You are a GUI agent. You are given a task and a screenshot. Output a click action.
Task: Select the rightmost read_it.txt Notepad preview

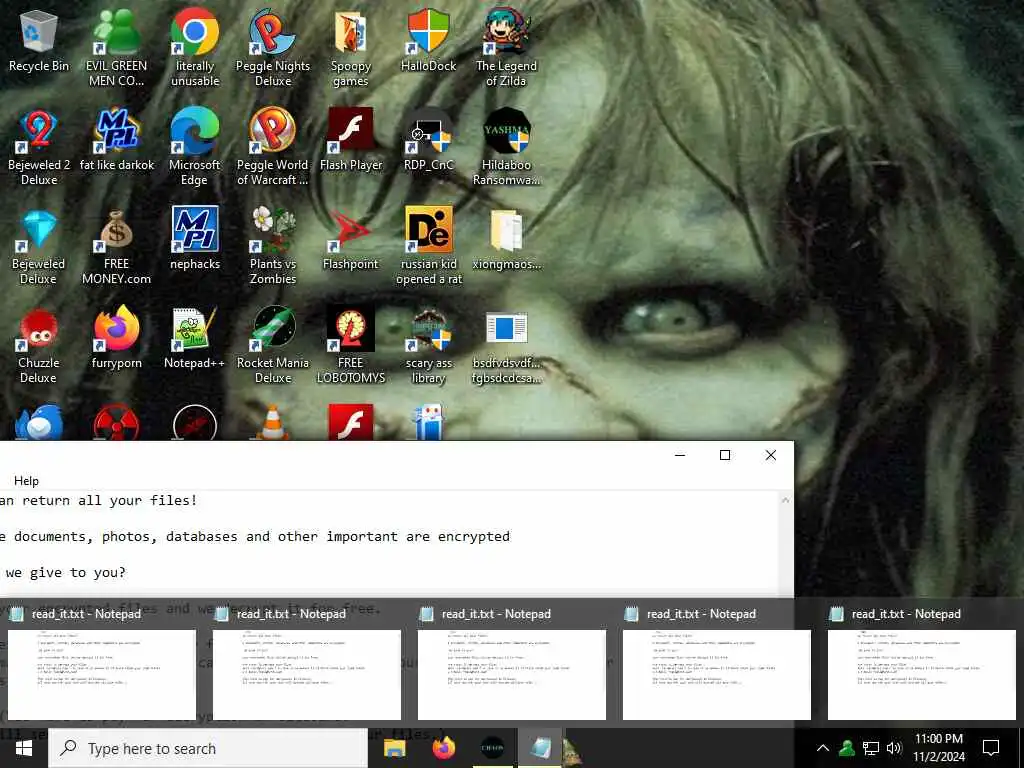(x=921, y=675)
